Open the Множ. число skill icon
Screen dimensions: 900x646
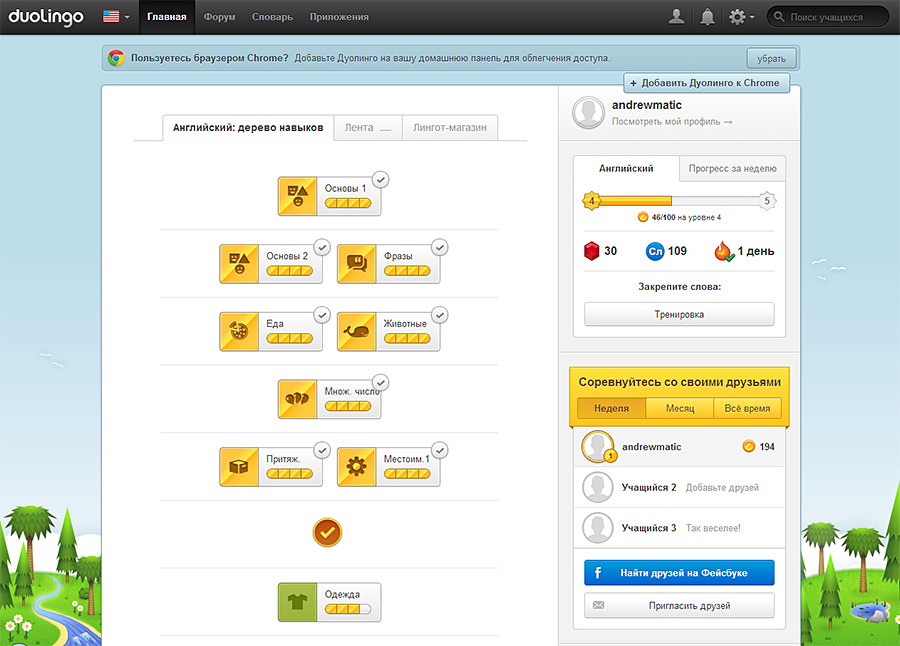click(x=297, y=399)
